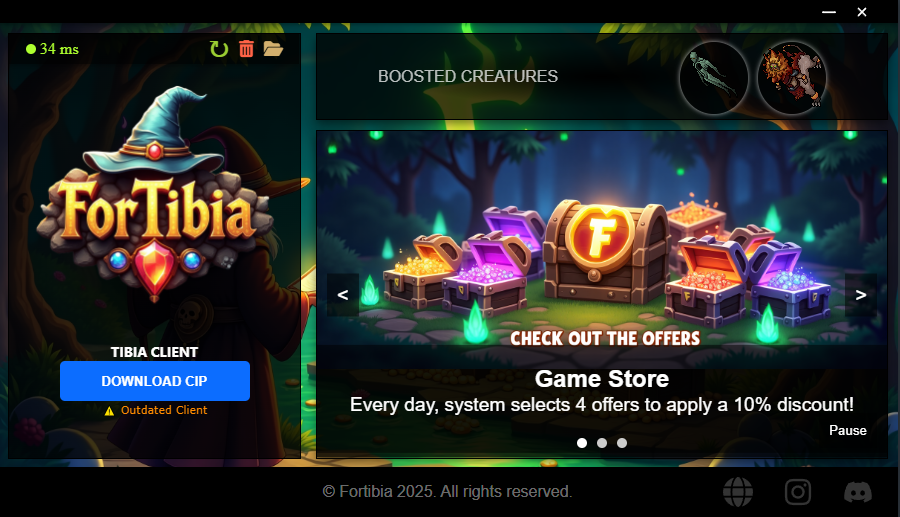The image size is (900, 517).
Task: Click the Game Store slide heading
Action: pyautogui.click(x=602, y=379)
